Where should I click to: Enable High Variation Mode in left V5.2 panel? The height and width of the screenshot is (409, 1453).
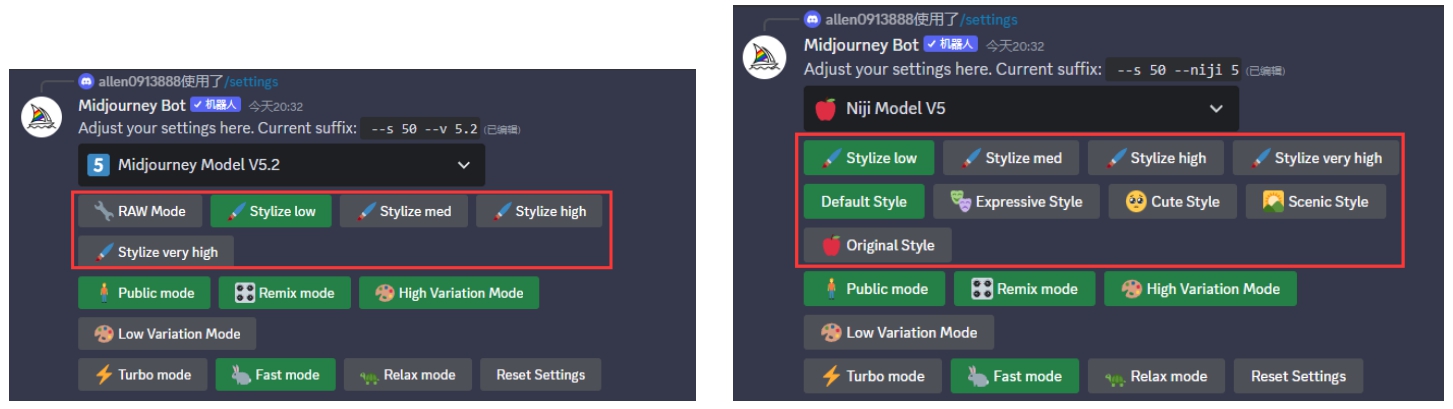tap(449, 293)
